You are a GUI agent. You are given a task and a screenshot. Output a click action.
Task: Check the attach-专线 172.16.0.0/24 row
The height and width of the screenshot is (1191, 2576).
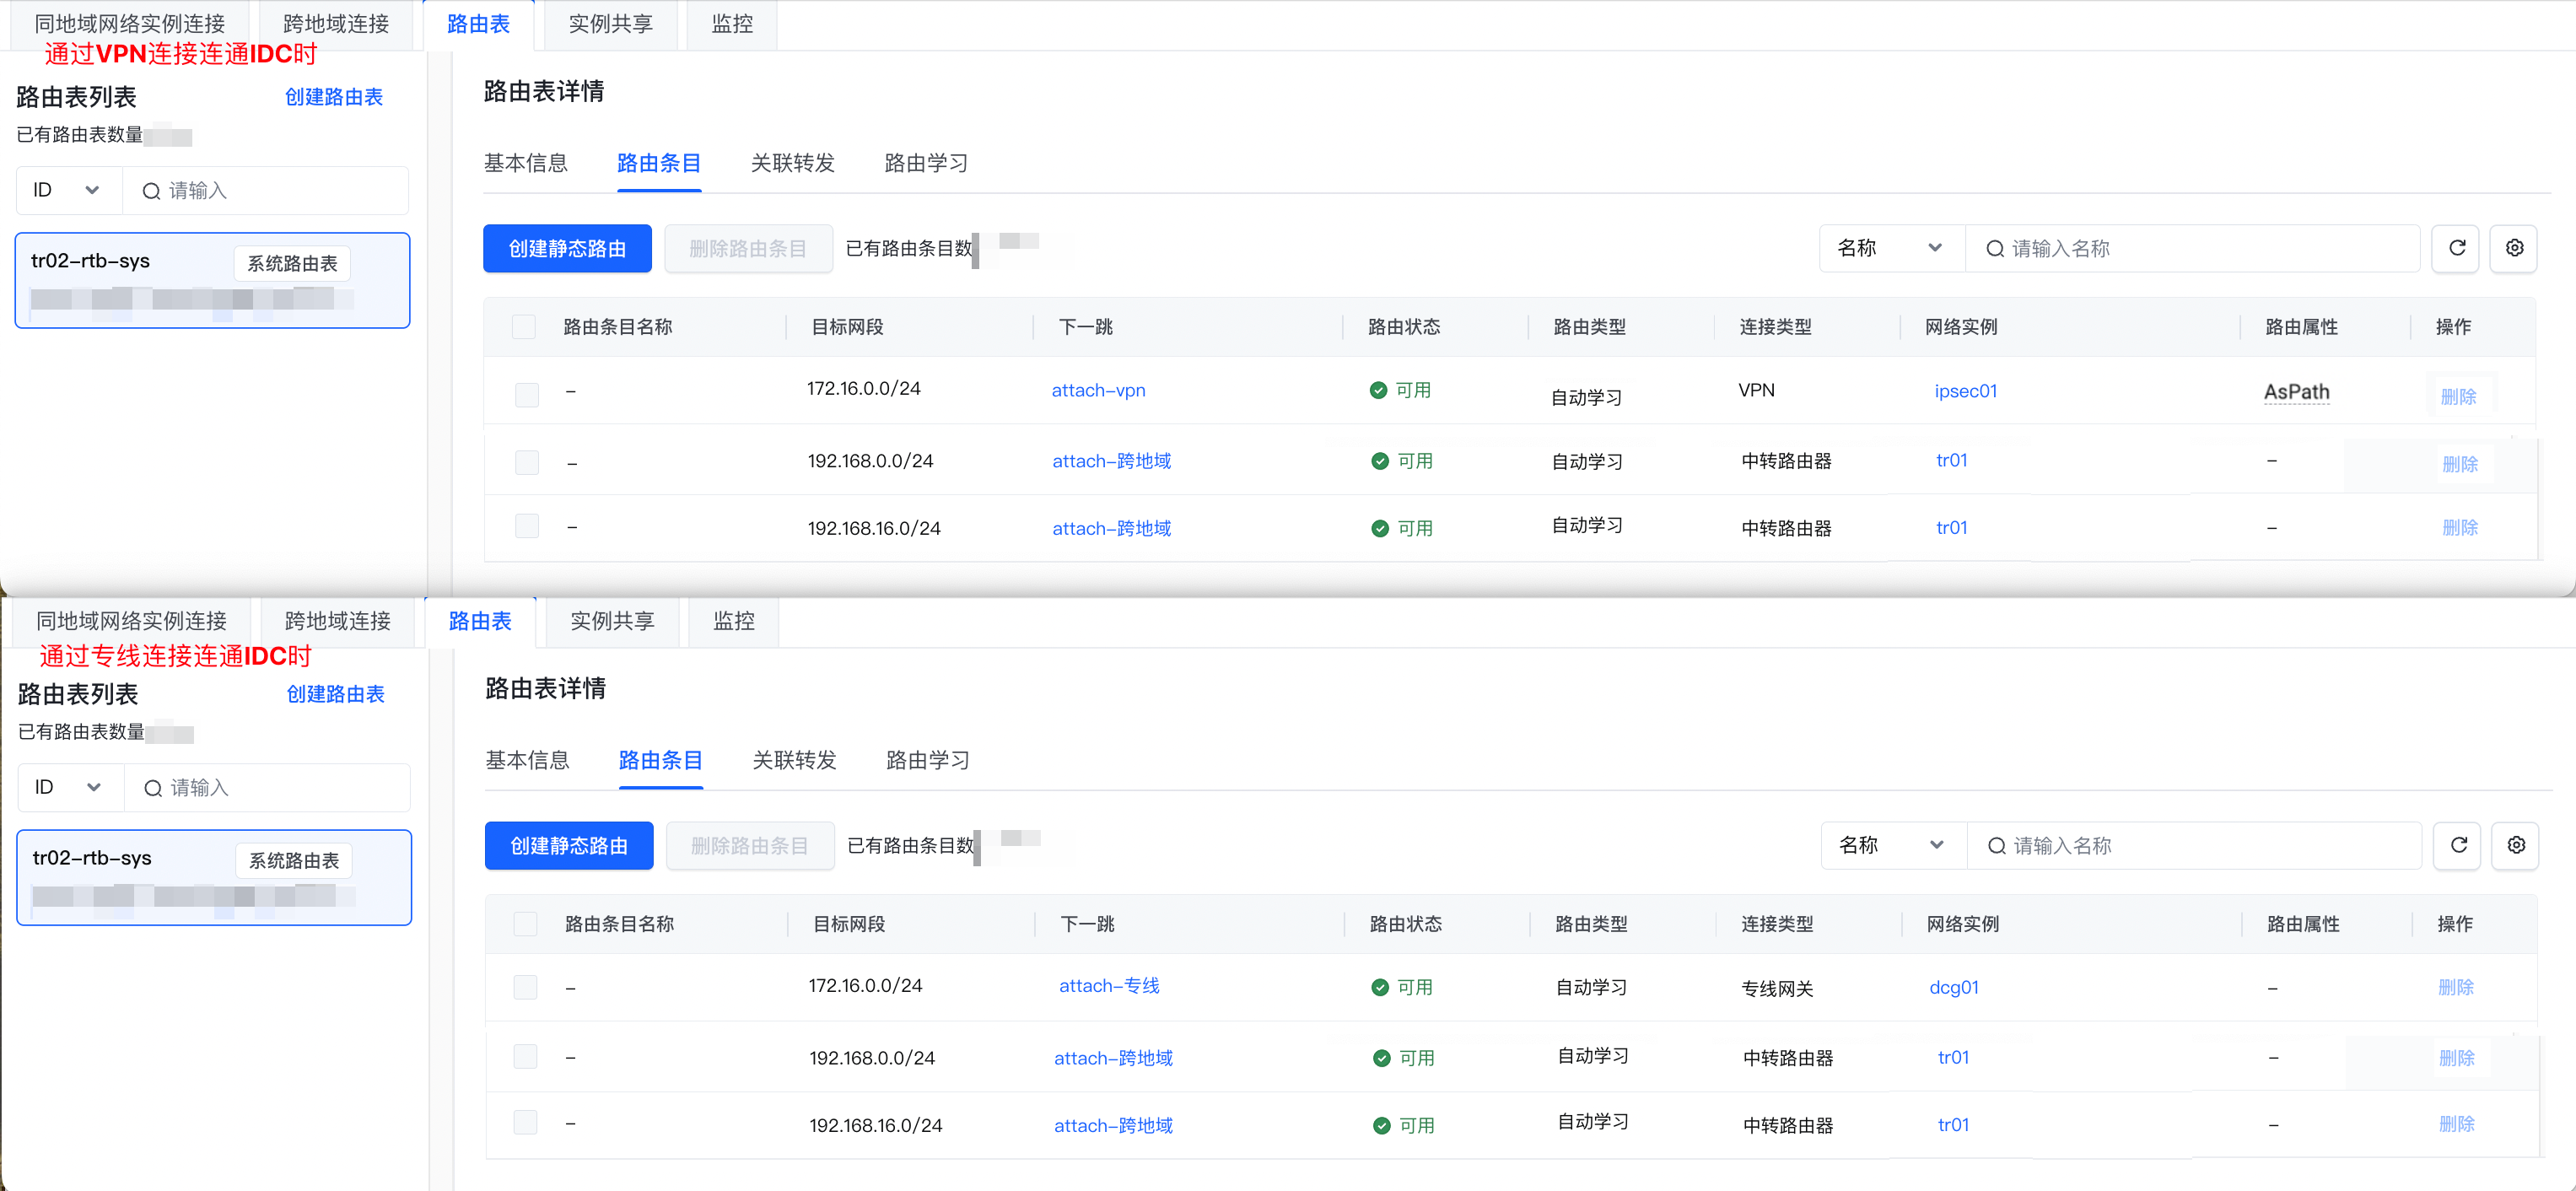(x=525, y=987)
